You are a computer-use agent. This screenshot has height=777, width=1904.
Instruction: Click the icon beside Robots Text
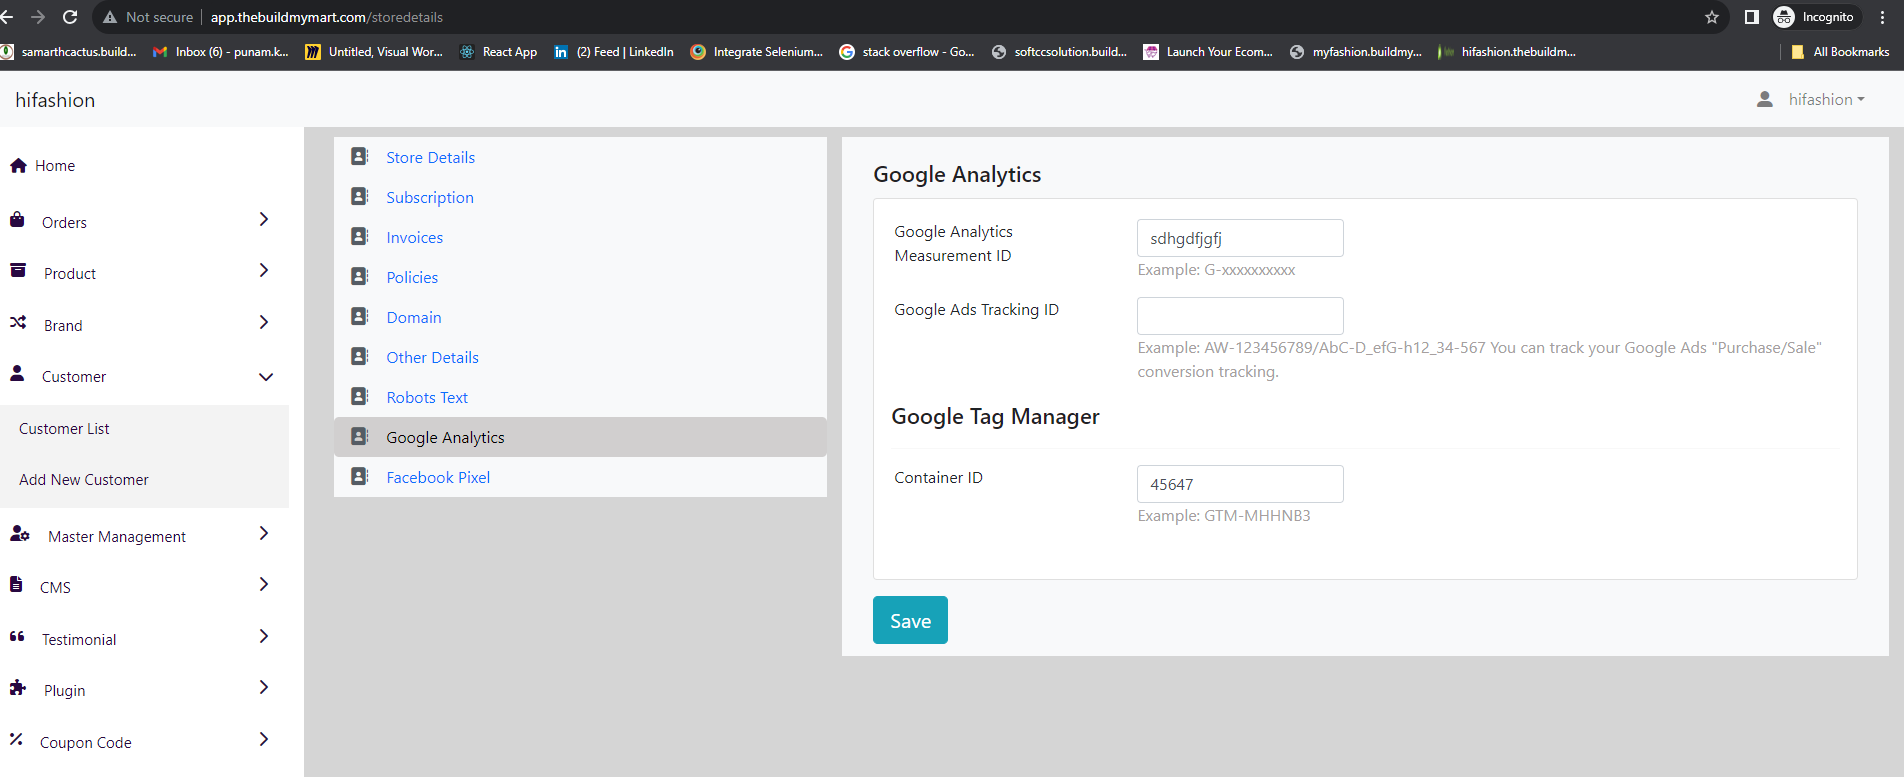click(x=360, y=397)
